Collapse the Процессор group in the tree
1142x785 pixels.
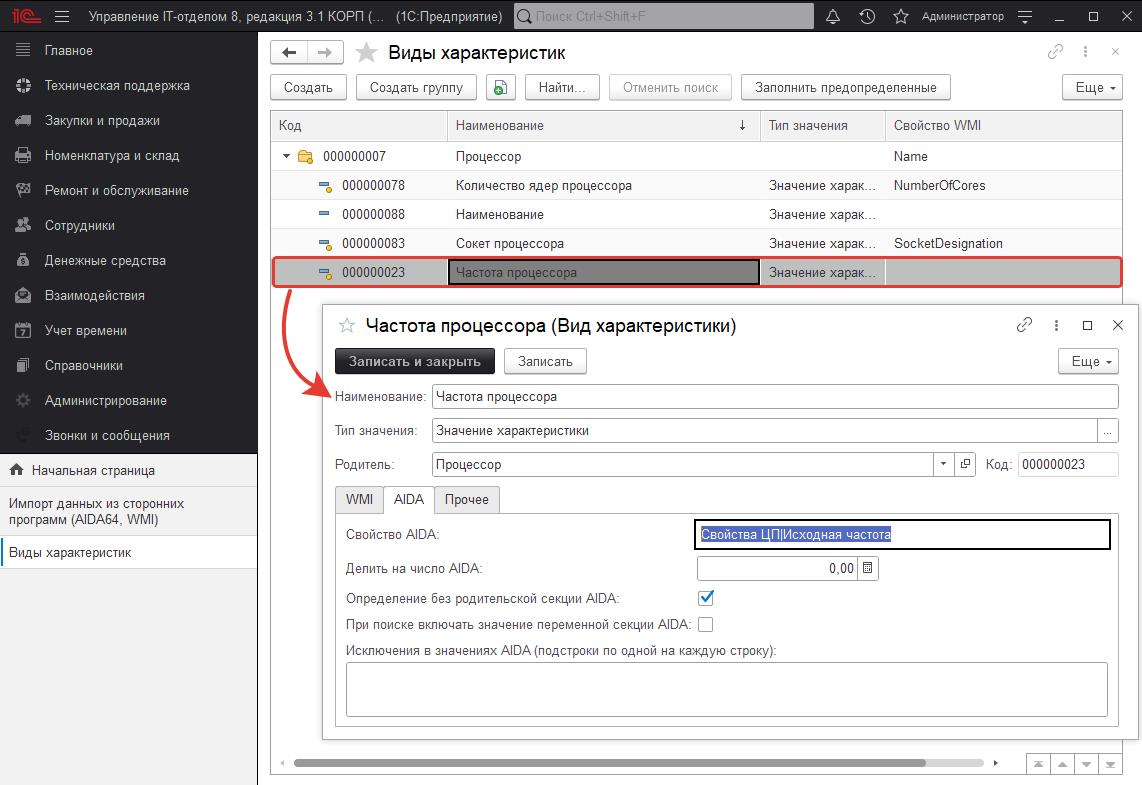[287, 156]
